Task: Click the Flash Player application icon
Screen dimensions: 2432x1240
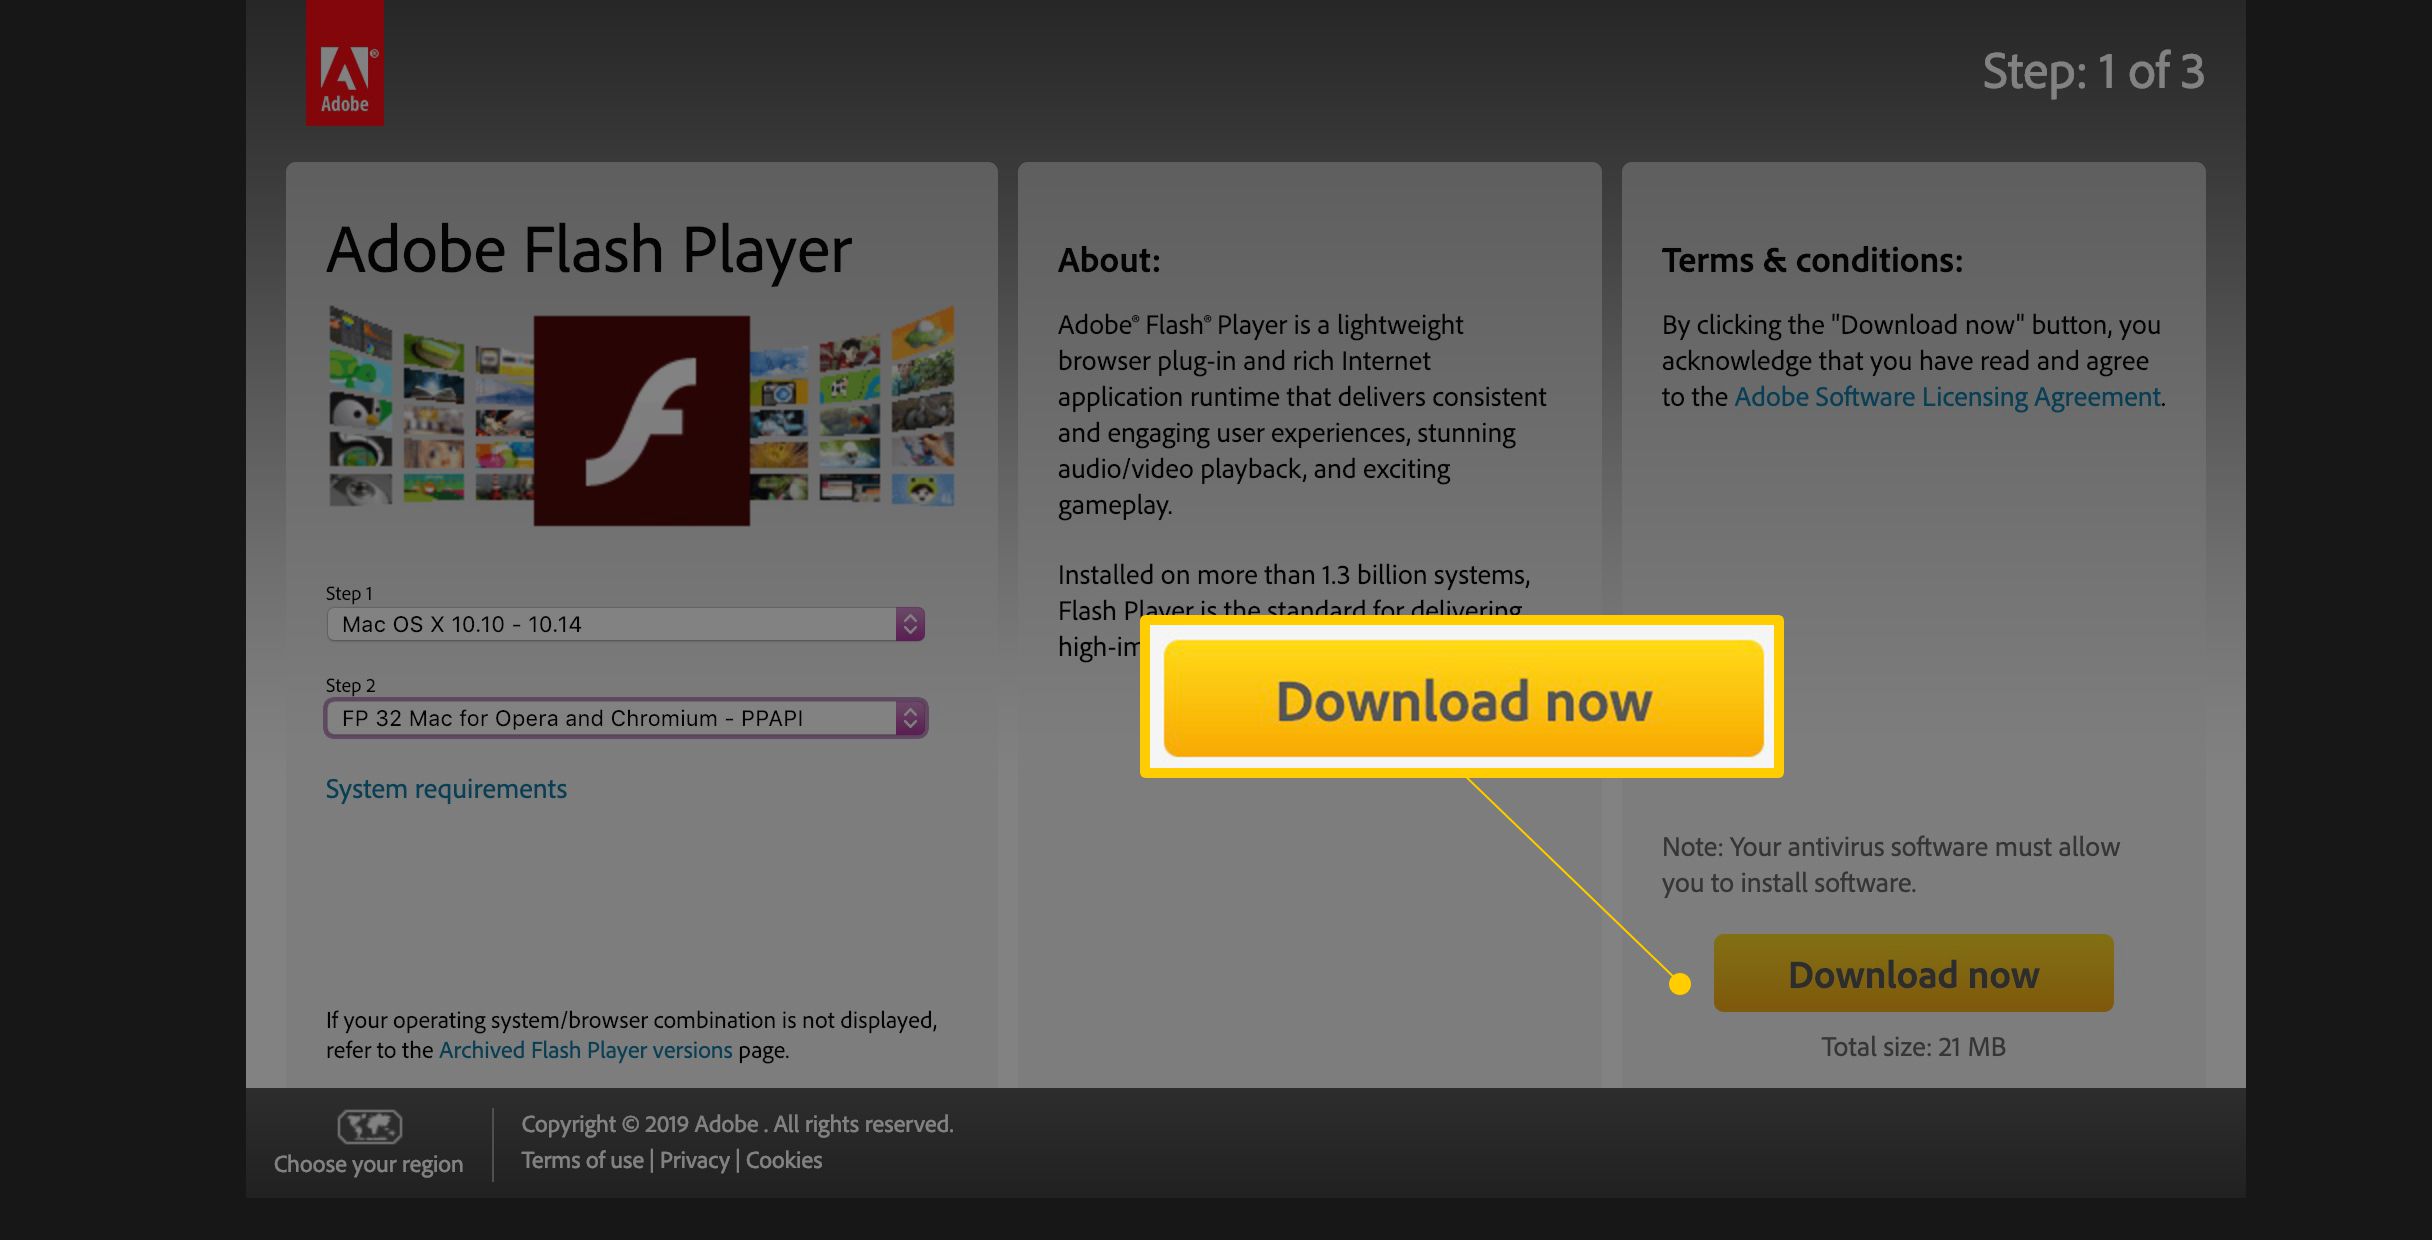Action: point(640,421)
